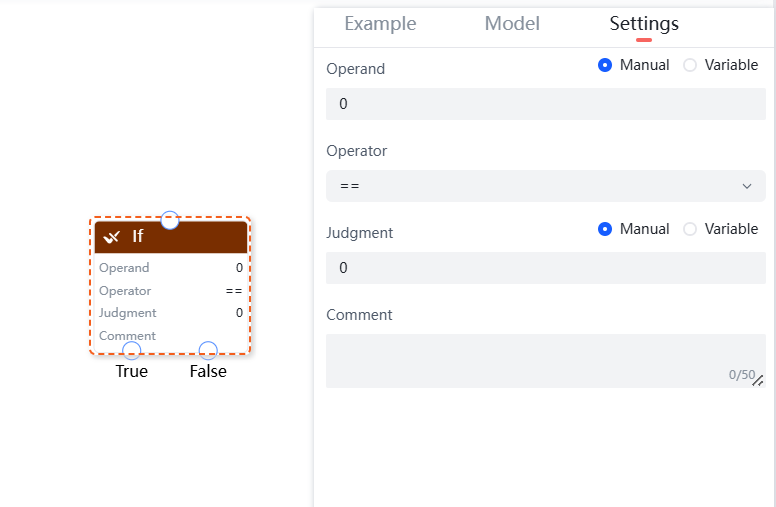This screenshot has width=776, height=507.
Task: Click the Operand value input field
Action: pyautogui.click(x=545, y=104)
